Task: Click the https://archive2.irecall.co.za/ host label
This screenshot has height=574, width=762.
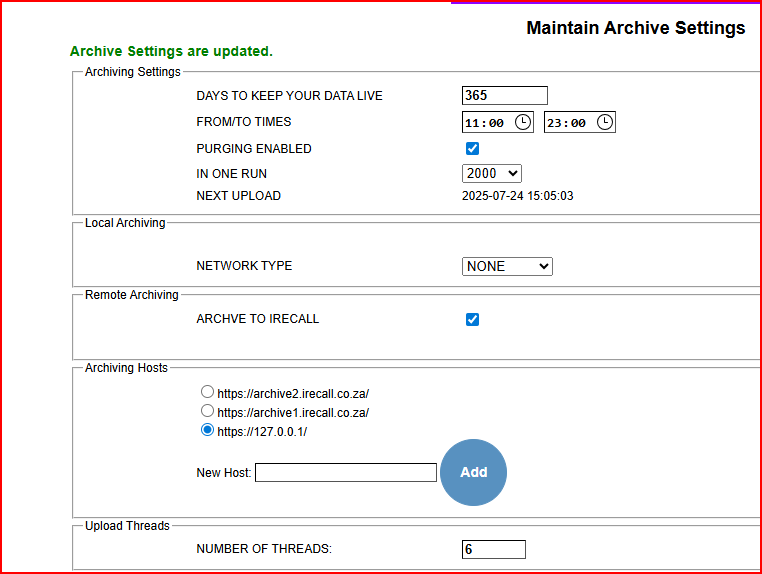Action: point(293,394)
